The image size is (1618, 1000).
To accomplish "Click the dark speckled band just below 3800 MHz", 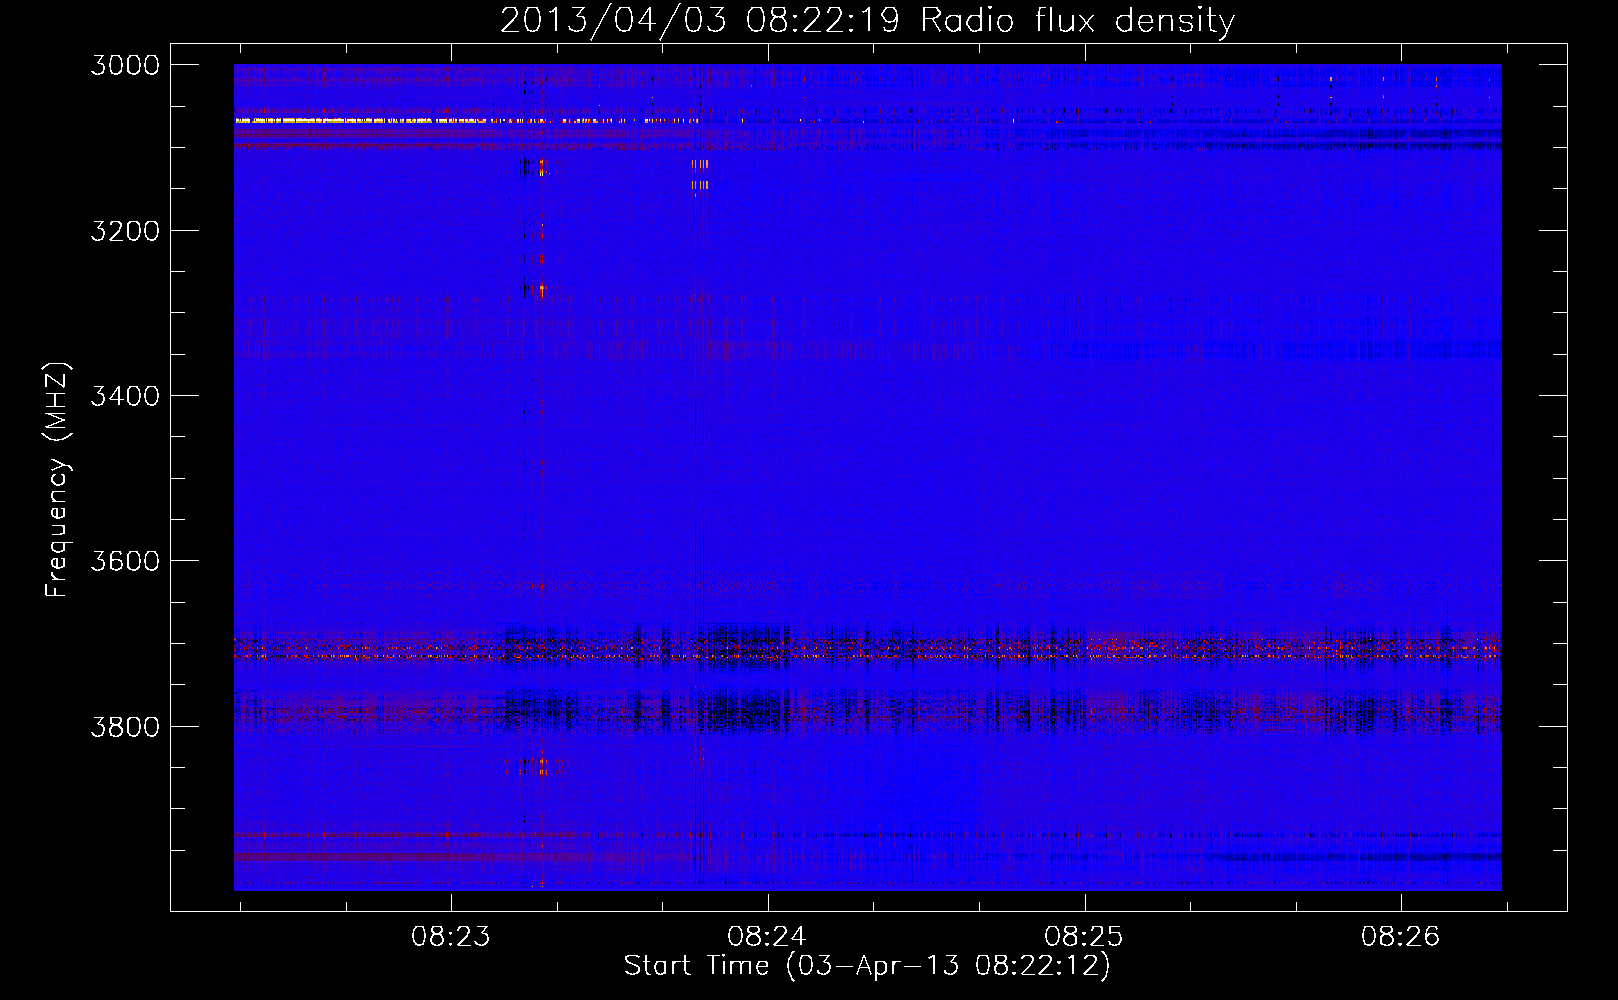I will coord(867,713).
